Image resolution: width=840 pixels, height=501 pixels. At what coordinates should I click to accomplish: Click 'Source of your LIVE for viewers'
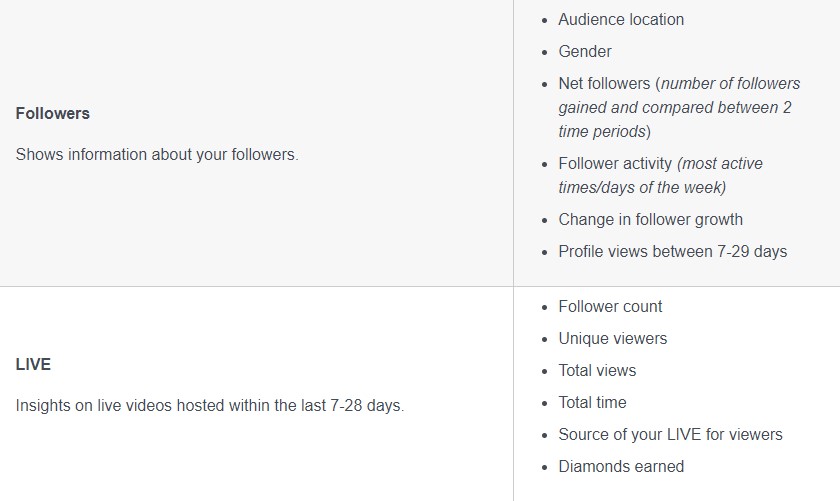tap(670, 435)
